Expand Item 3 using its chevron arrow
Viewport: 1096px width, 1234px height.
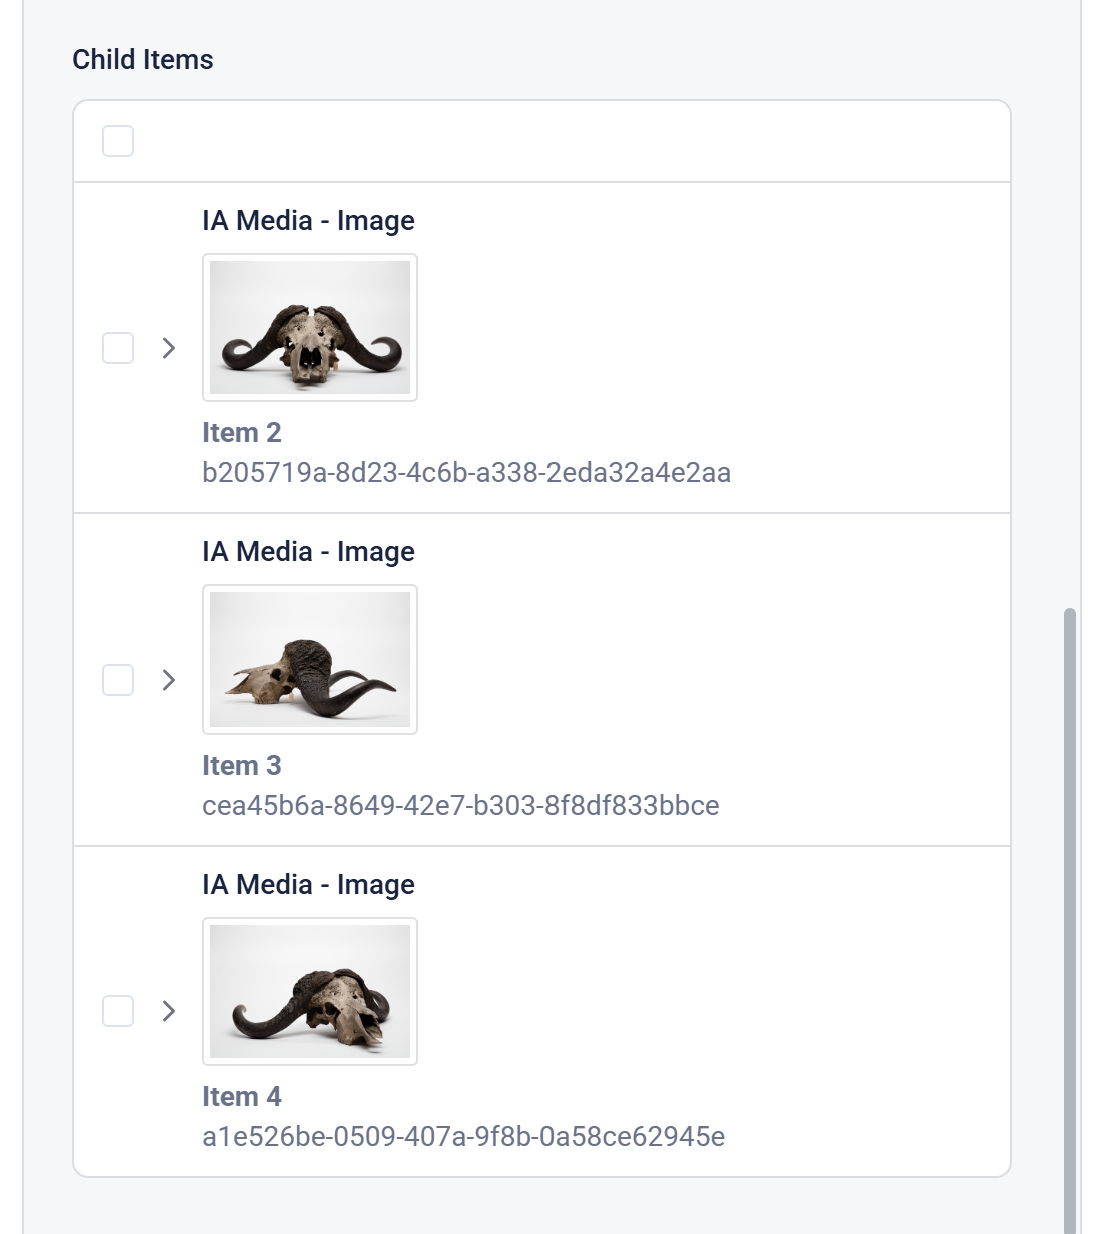[169, 680]
